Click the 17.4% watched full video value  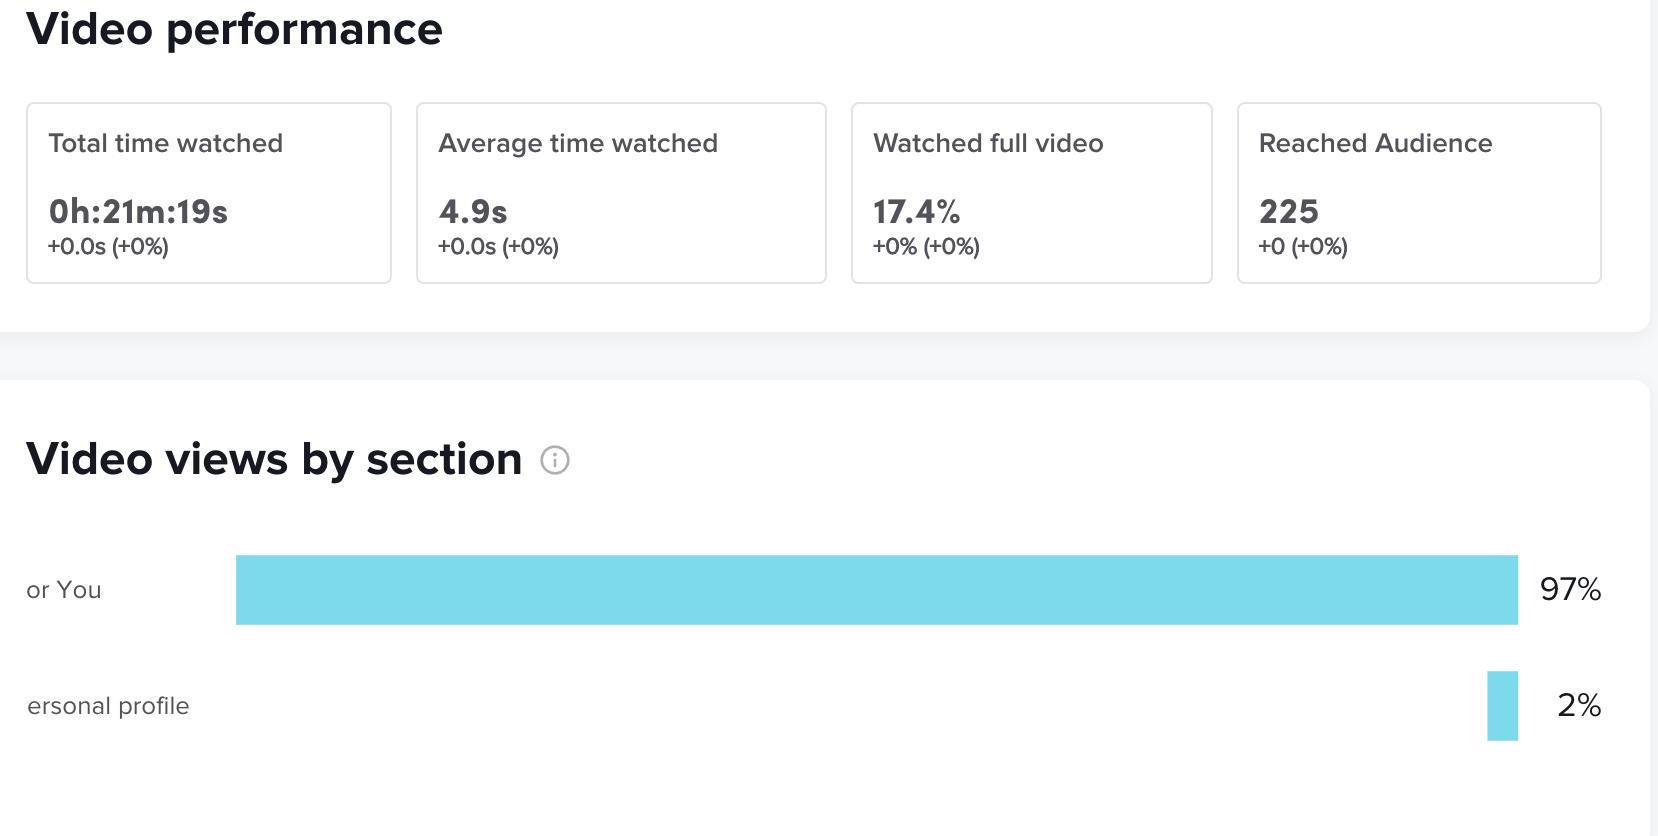(916, 211)
